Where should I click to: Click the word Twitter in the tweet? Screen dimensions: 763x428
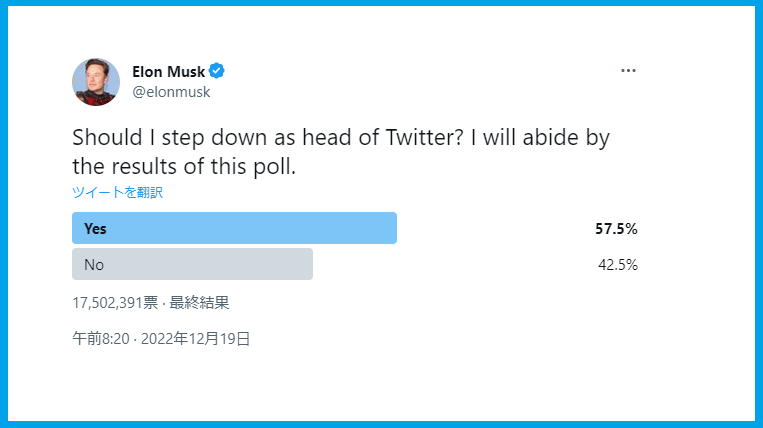(424, 138)
